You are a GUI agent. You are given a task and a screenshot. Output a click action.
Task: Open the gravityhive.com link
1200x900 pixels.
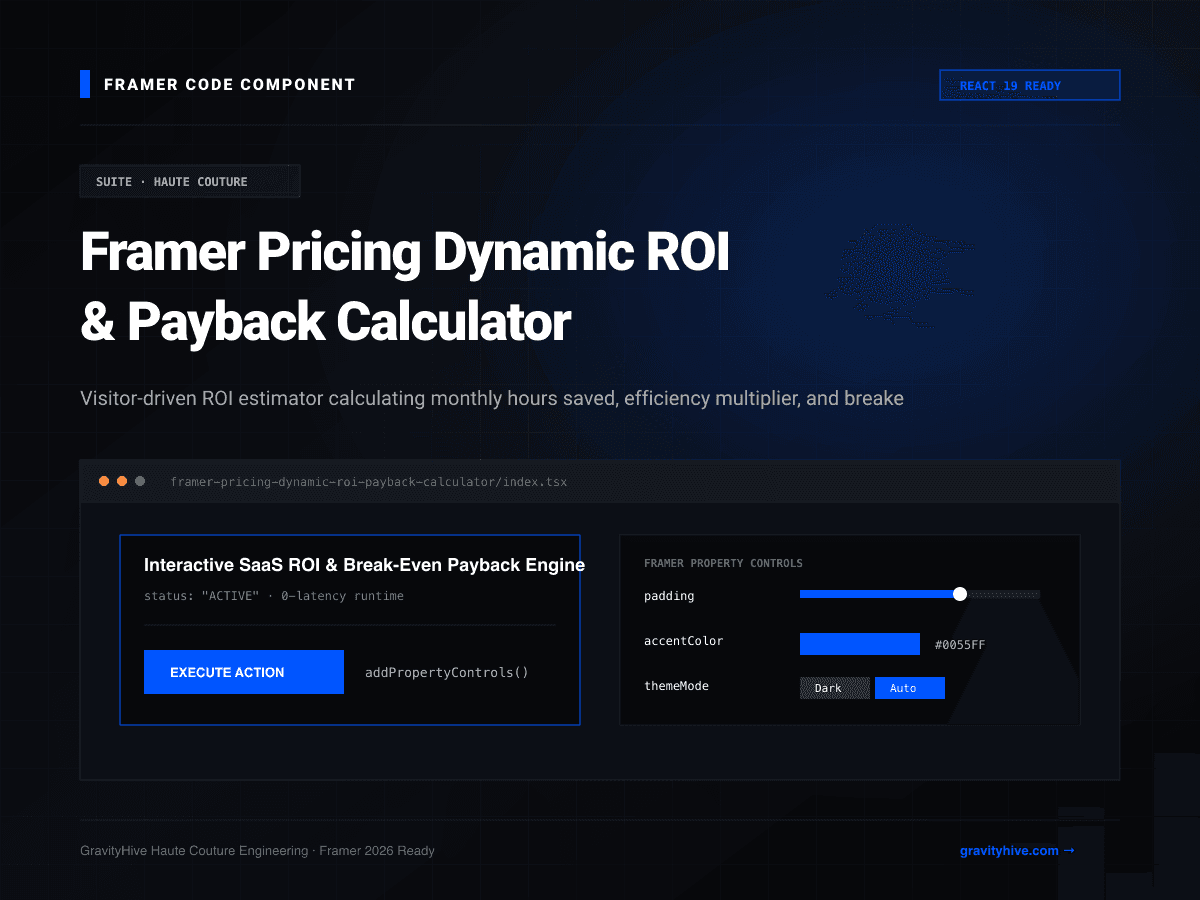(x=1017, y=851)
